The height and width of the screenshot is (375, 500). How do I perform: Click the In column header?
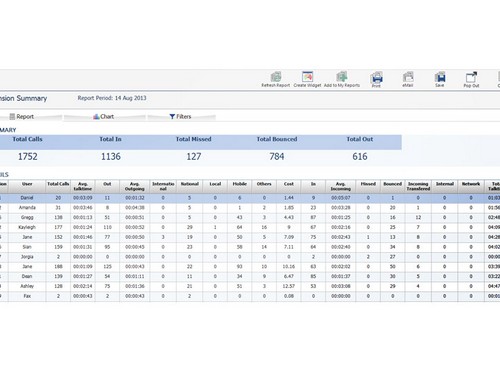tap(313, 186)
